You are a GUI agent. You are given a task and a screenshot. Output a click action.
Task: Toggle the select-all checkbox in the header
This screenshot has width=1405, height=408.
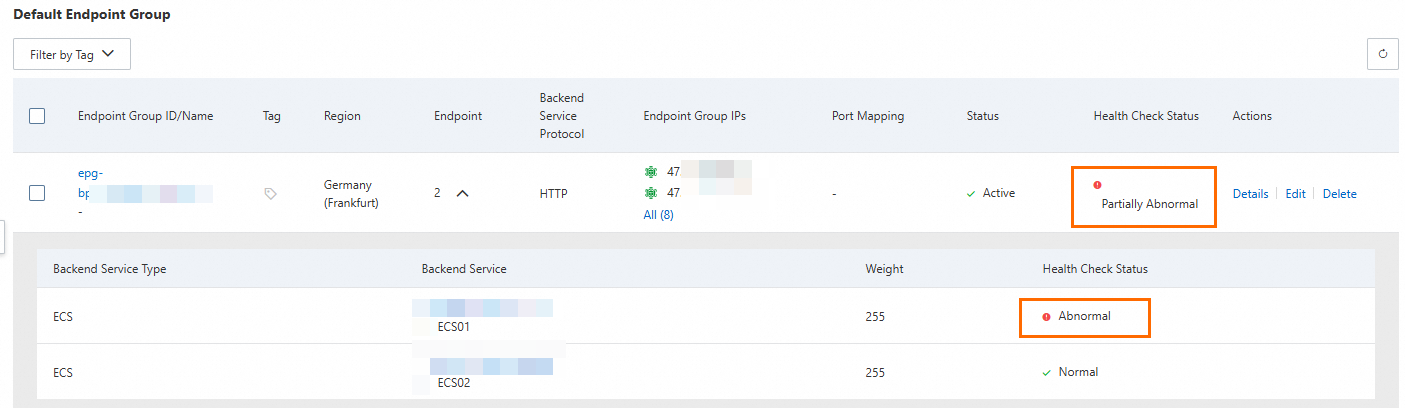[37, 116]
